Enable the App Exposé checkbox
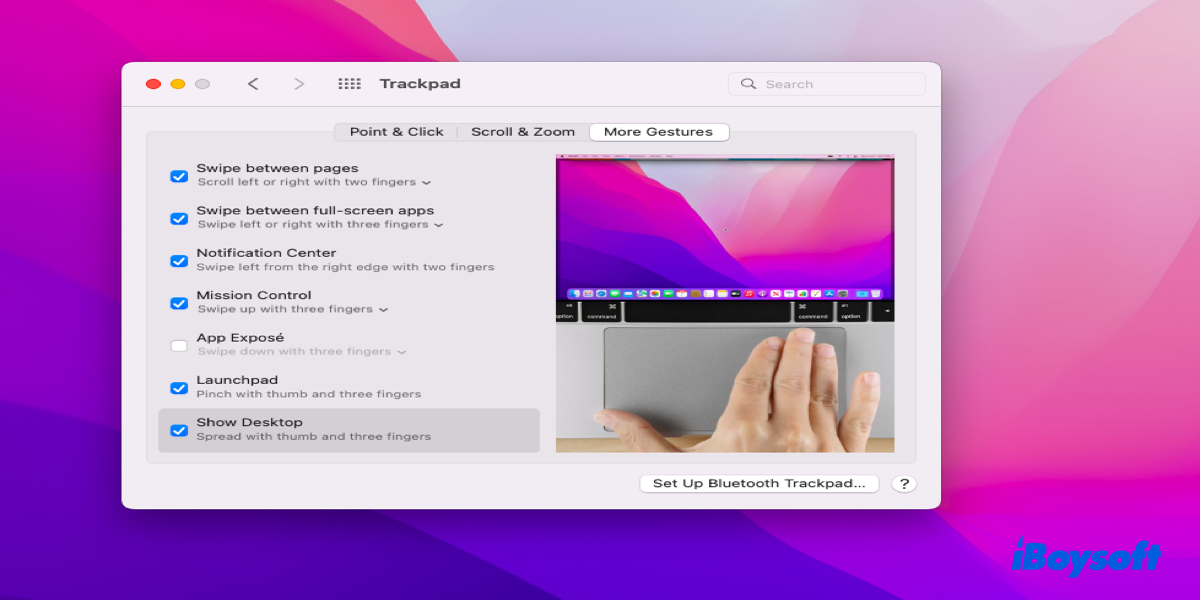 click(179, 345)
